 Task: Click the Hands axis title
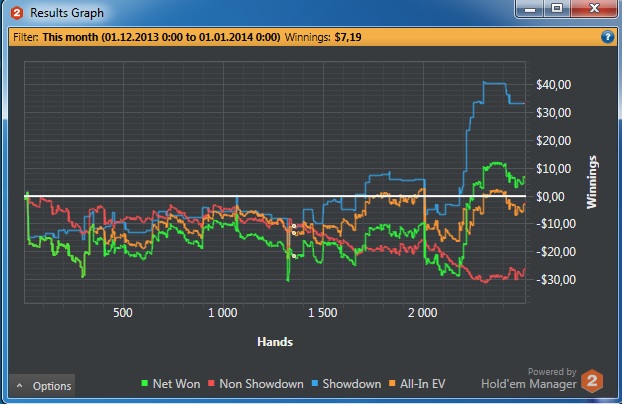[x=275, y=342]
